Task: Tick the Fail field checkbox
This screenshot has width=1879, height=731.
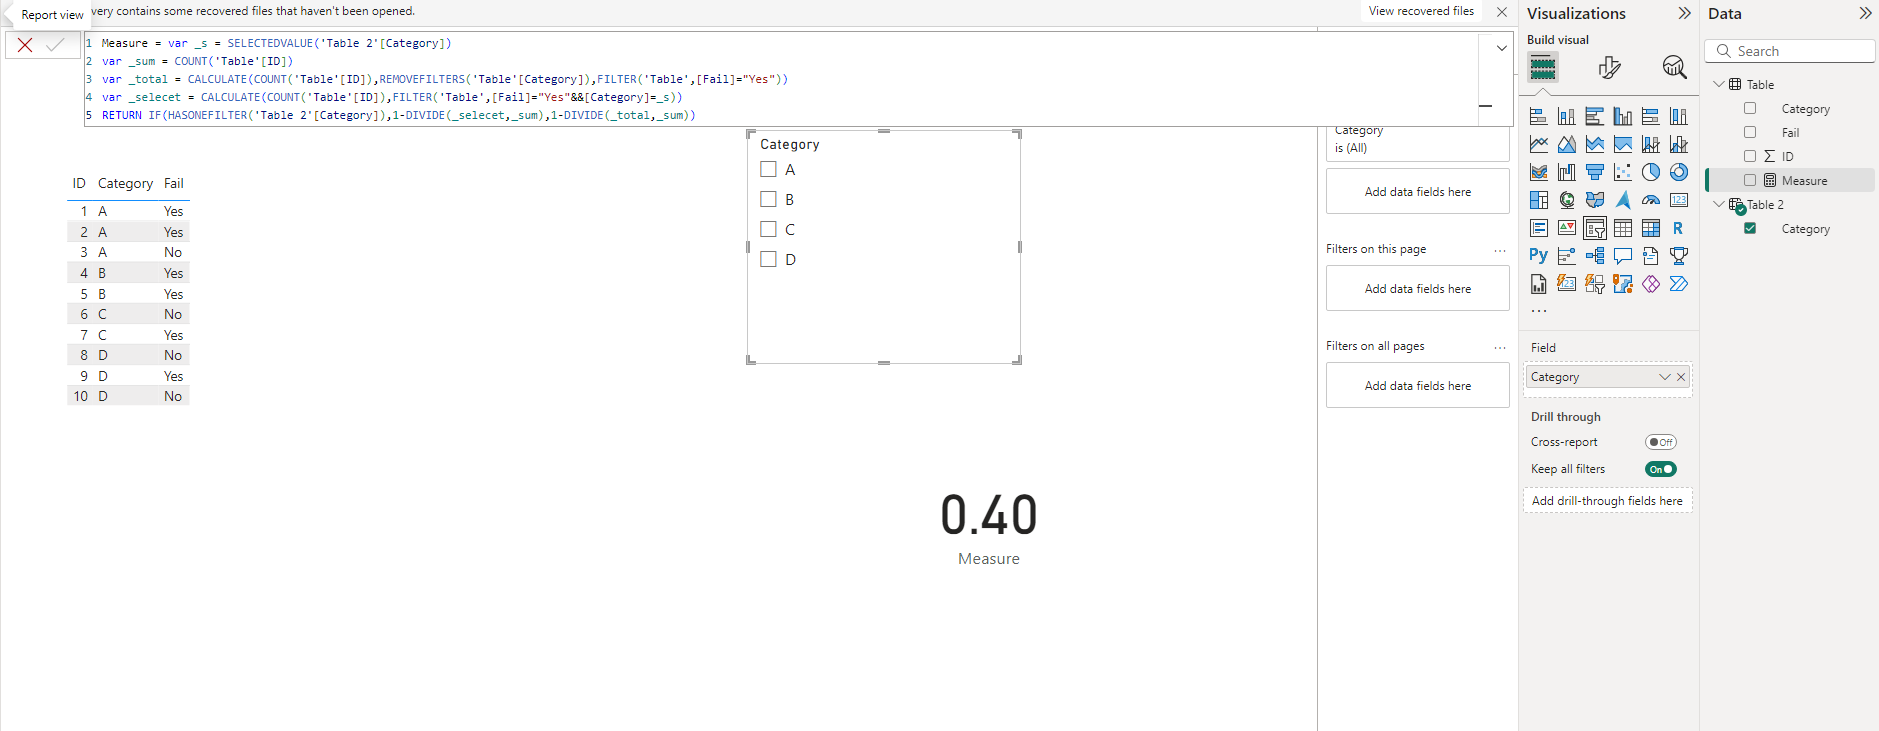Action: 1750,133
